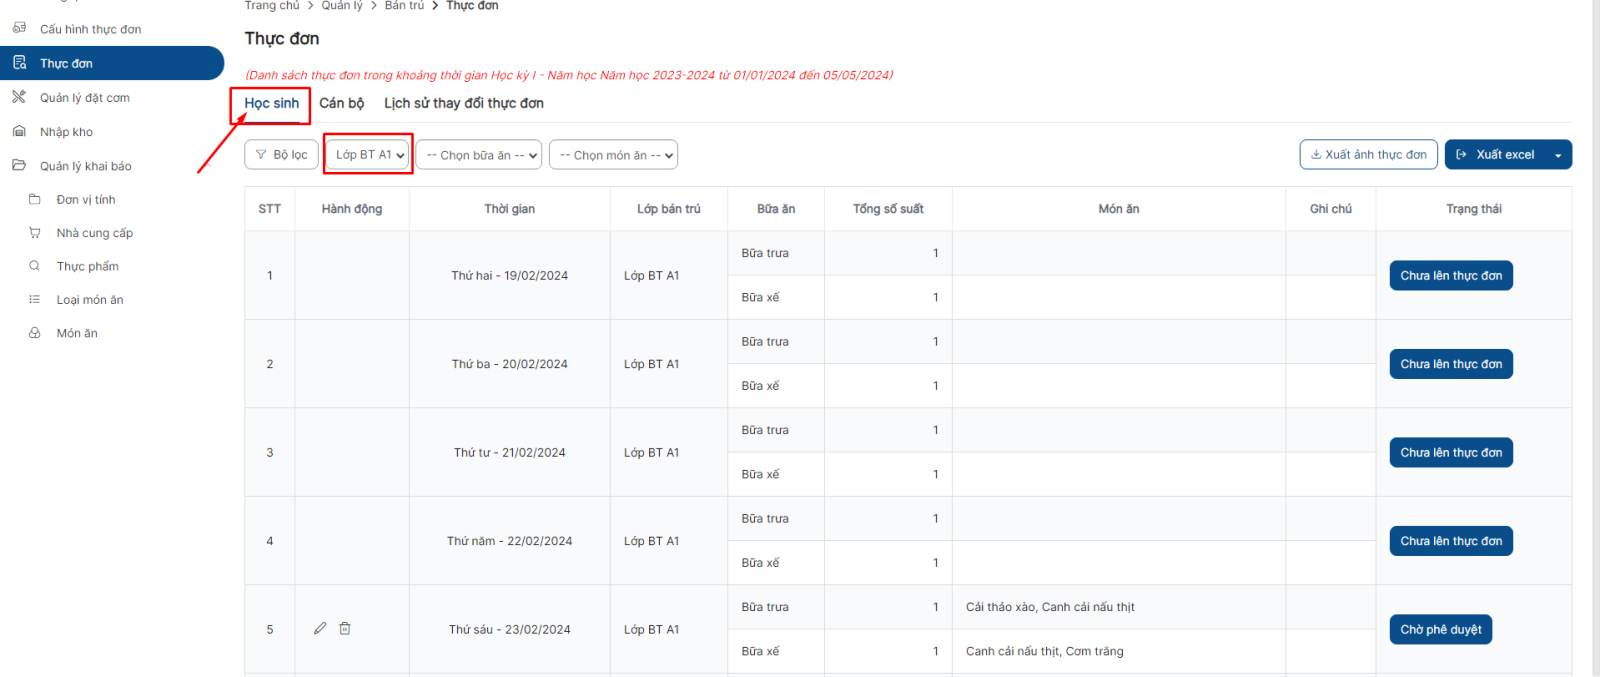
Task: Click the Chờ phê duyệt status button
Action: pos(1440,629)
